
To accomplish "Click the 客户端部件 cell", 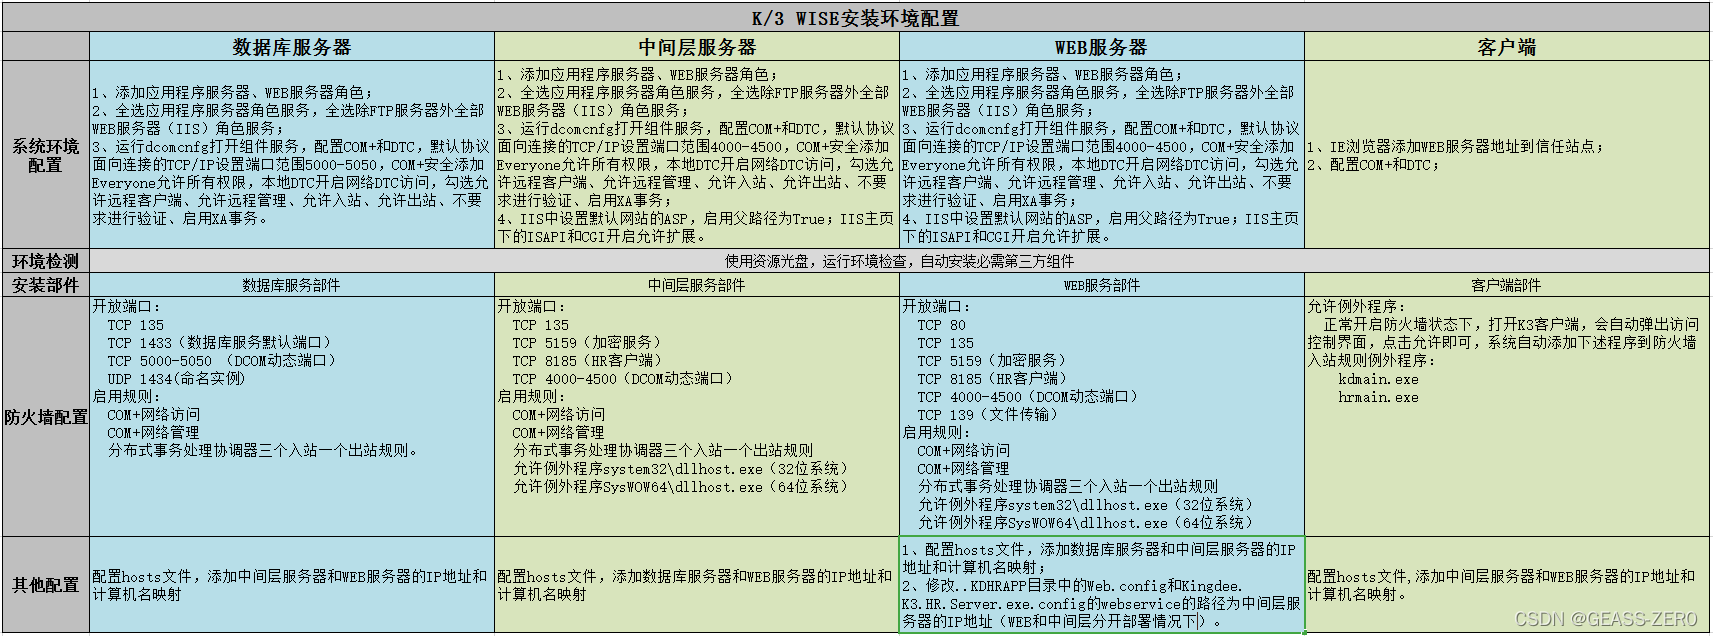I will [x=1506, y=285].
